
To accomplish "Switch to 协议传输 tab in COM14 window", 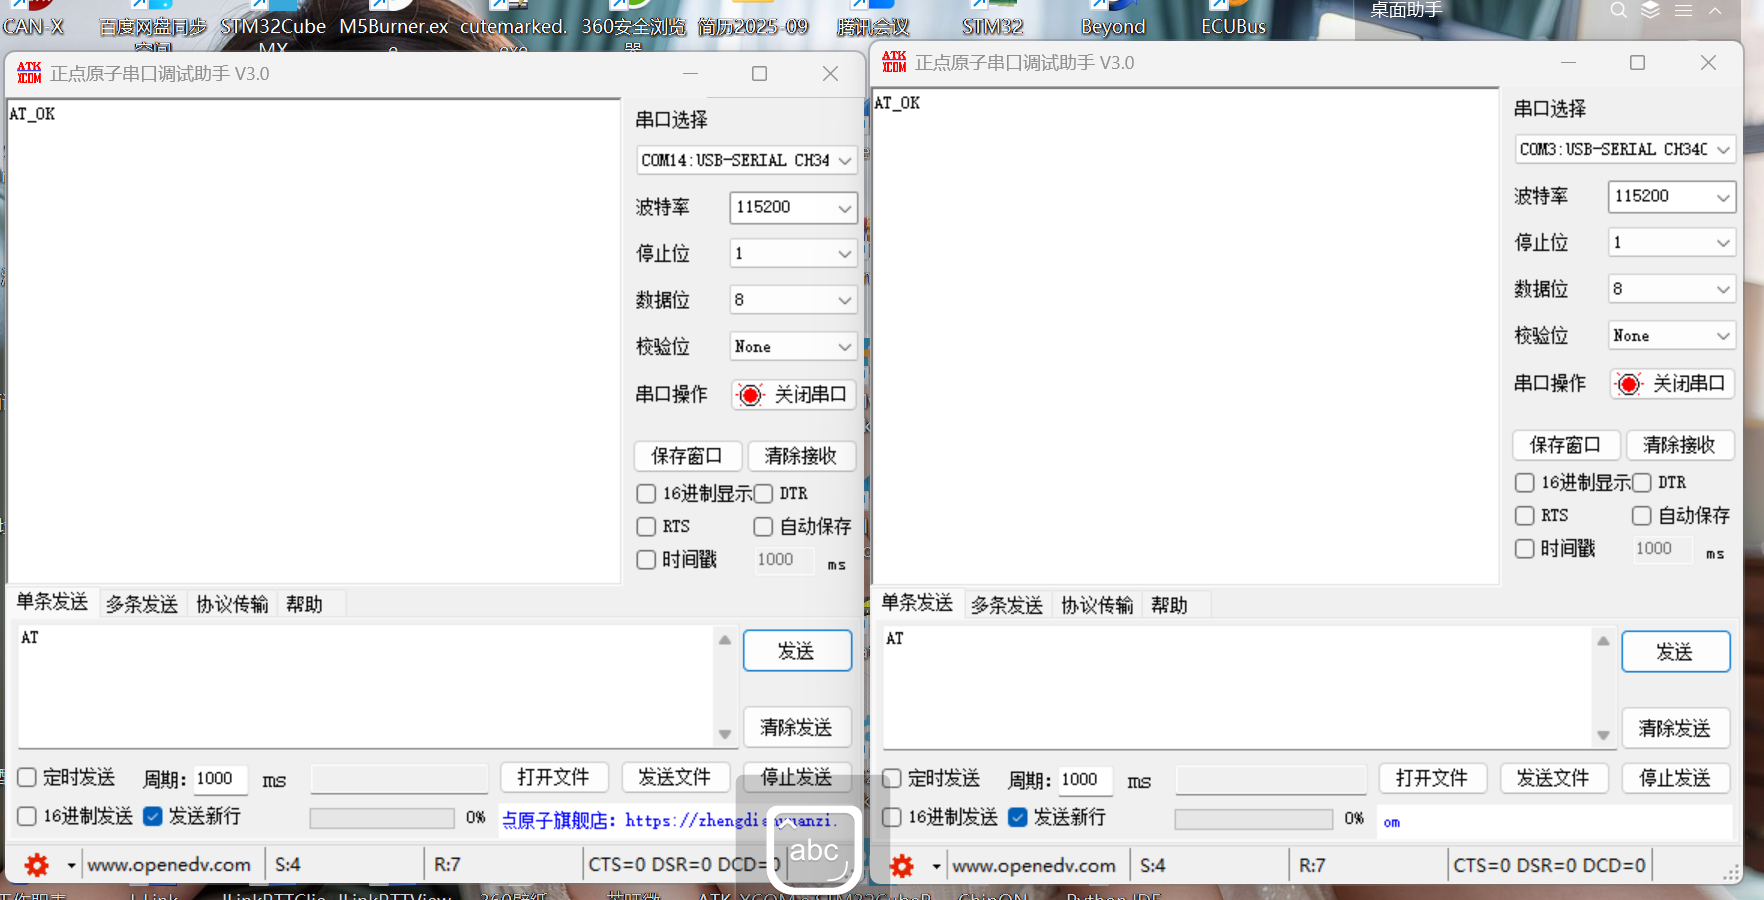I will tap(232, 604).
